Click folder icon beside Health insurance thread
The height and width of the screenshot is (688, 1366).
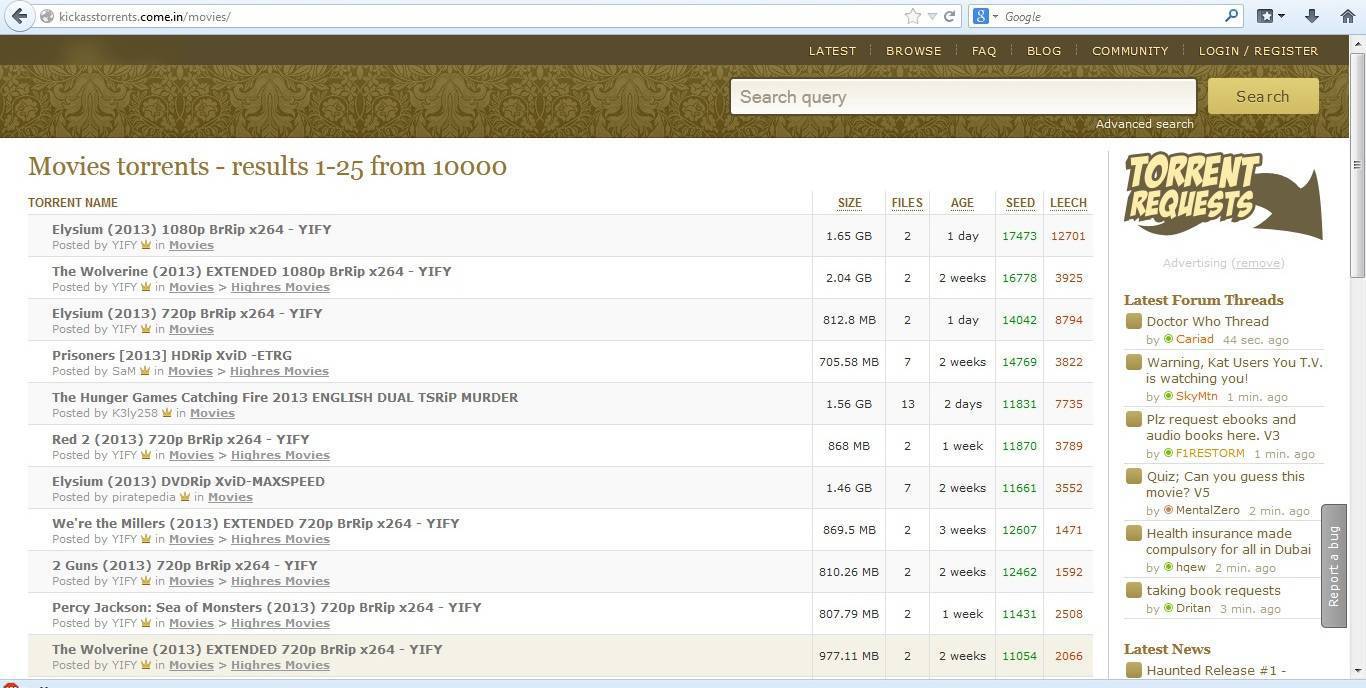coord(1133,533)
